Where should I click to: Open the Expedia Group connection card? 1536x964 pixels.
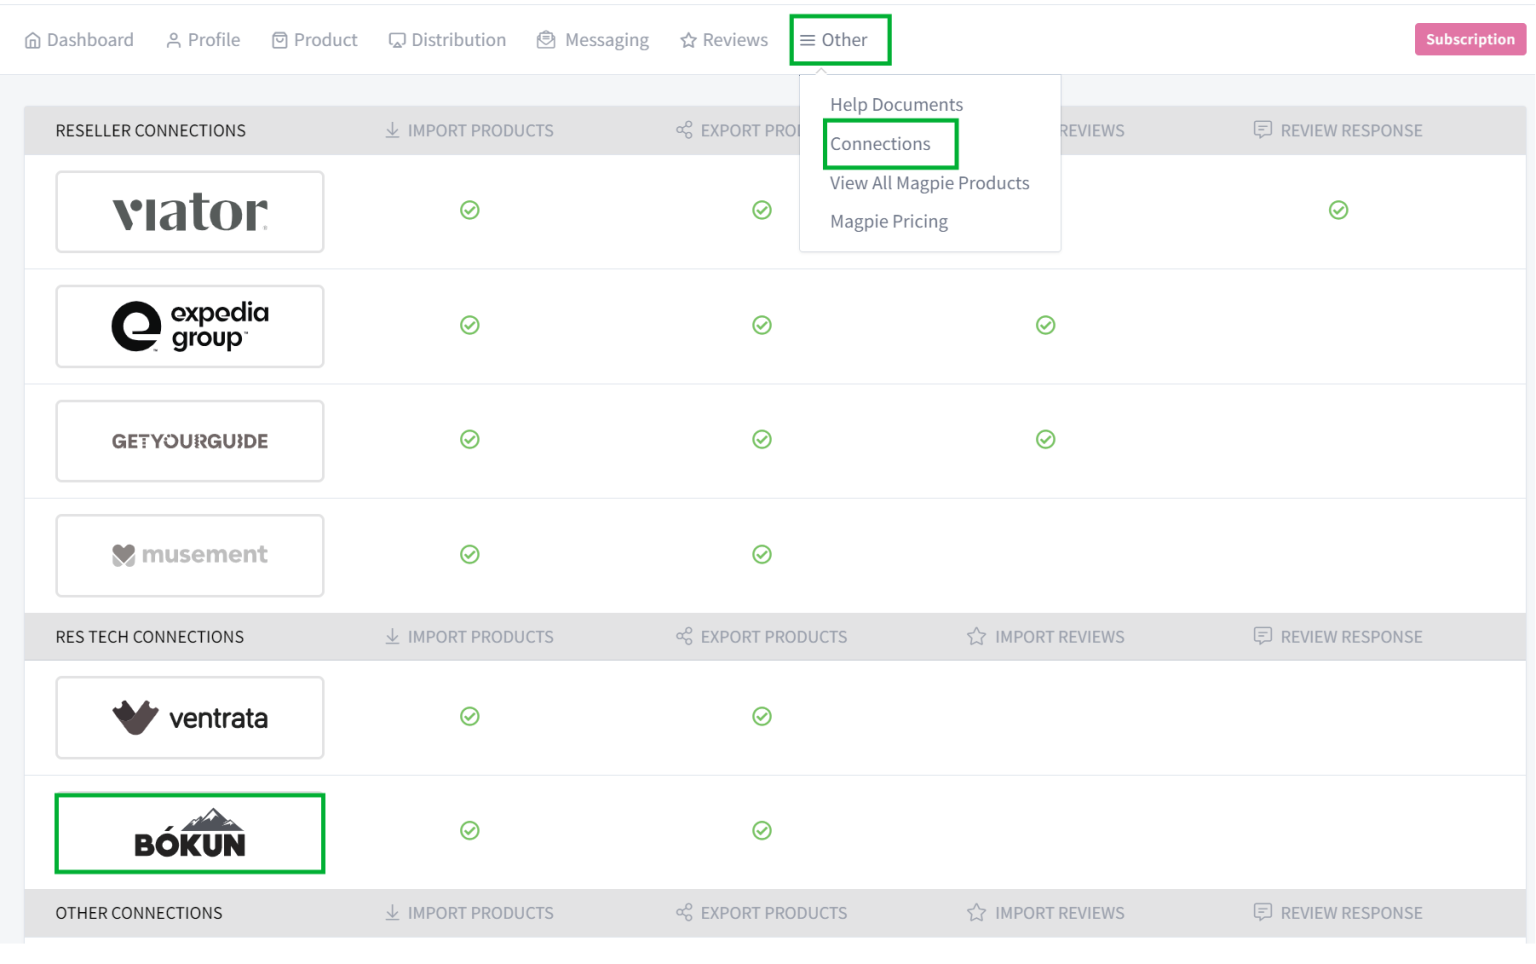click(x=190, y=326)
